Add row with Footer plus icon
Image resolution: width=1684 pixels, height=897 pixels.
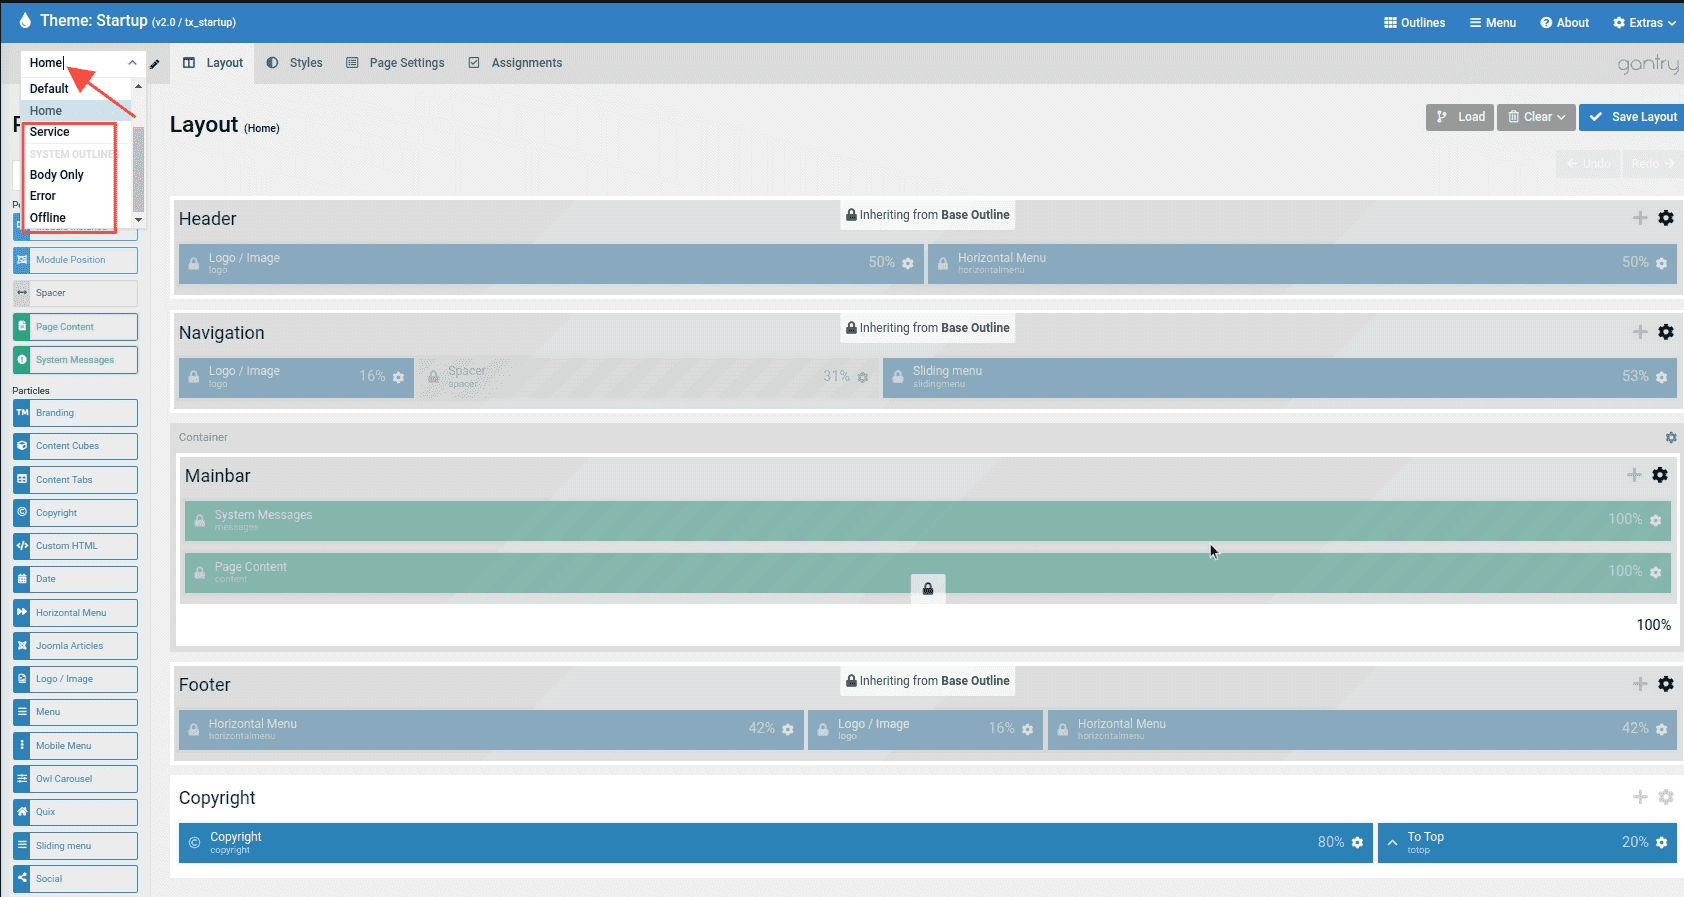click(x=1640, y=684)
